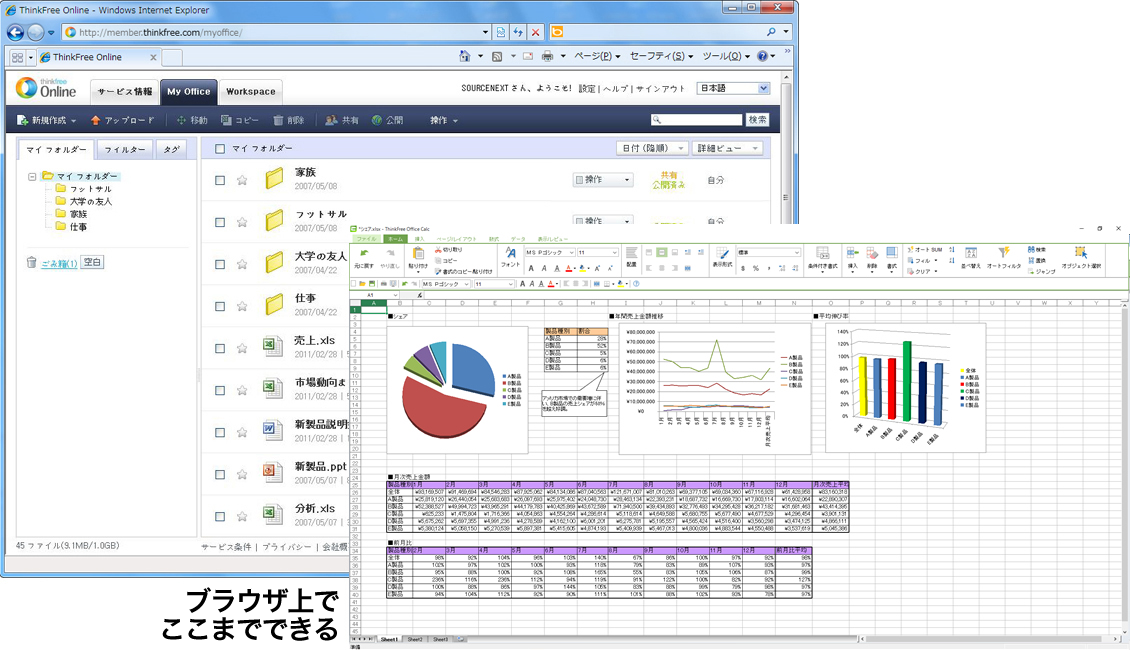The image size is (1130, 650).
Task: Click the font color red A swatch in ribbon
Action: 568,268
